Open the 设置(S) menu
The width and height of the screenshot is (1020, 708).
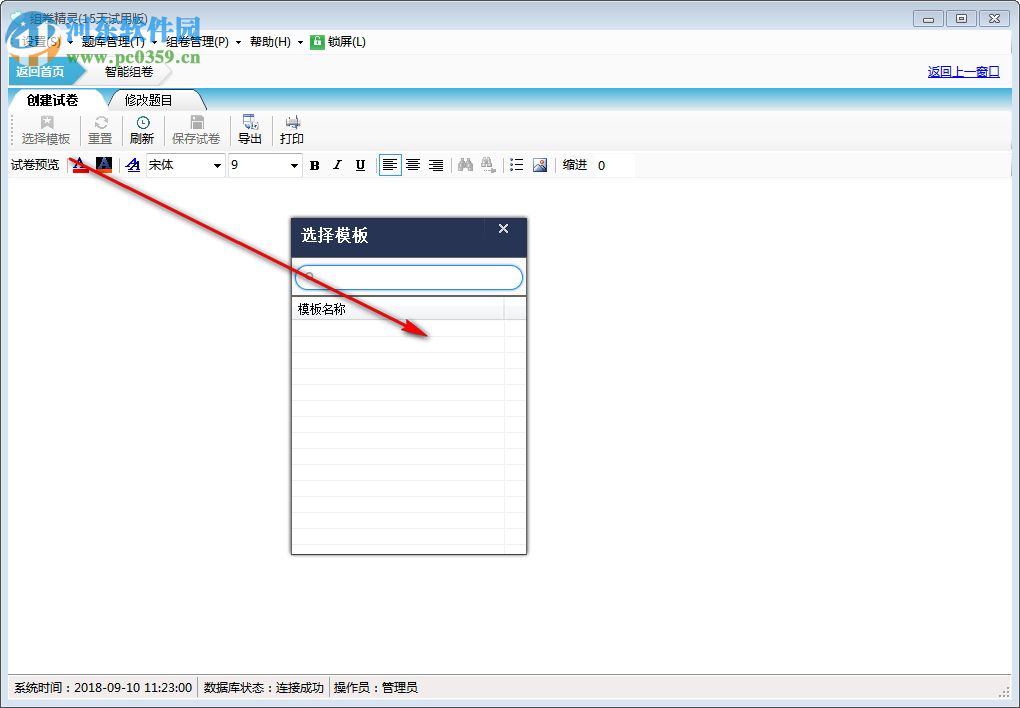[x=40, y=42]
